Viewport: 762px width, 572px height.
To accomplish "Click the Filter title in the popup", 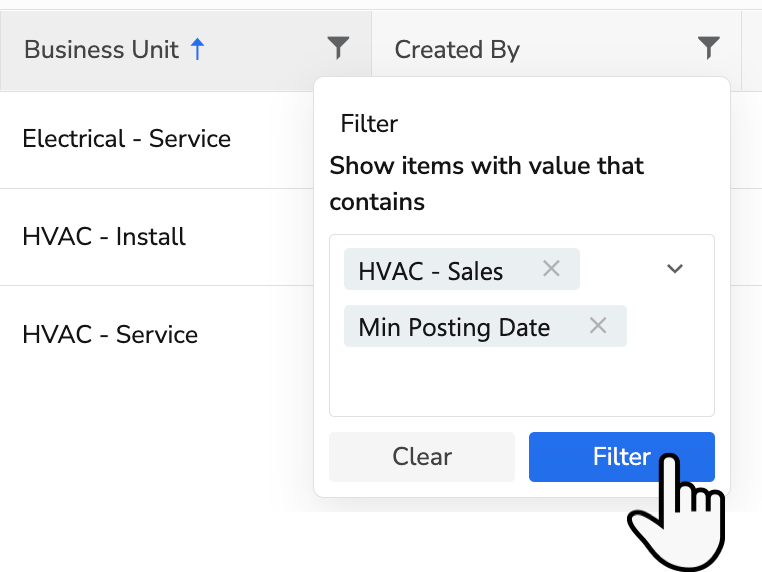I will [x=369, y=124].
